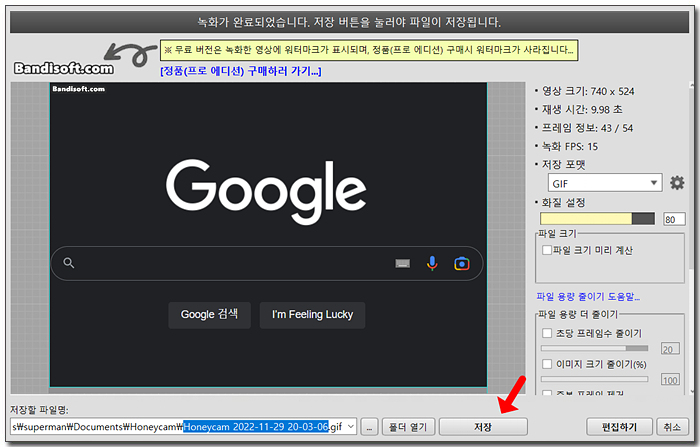Click the microphone voice search icon
The height and width of the screenshot is (447, 700).
(x=432, y=263)
